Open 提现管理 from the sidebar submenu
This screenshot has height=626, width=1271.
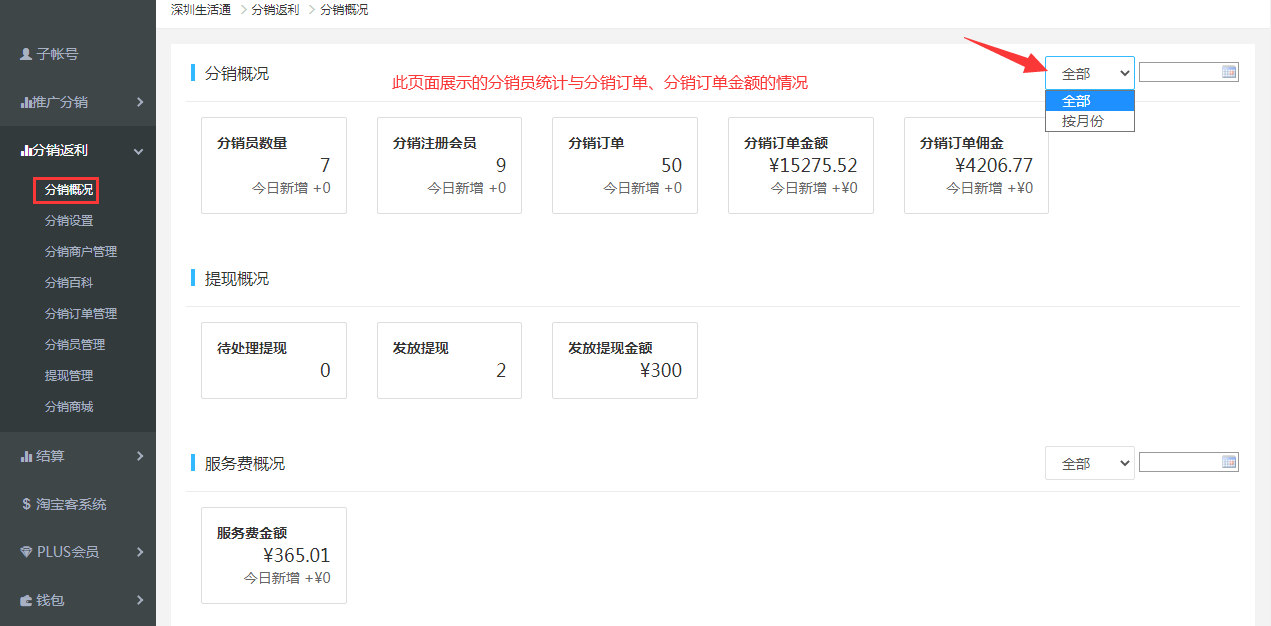(69, 376)
